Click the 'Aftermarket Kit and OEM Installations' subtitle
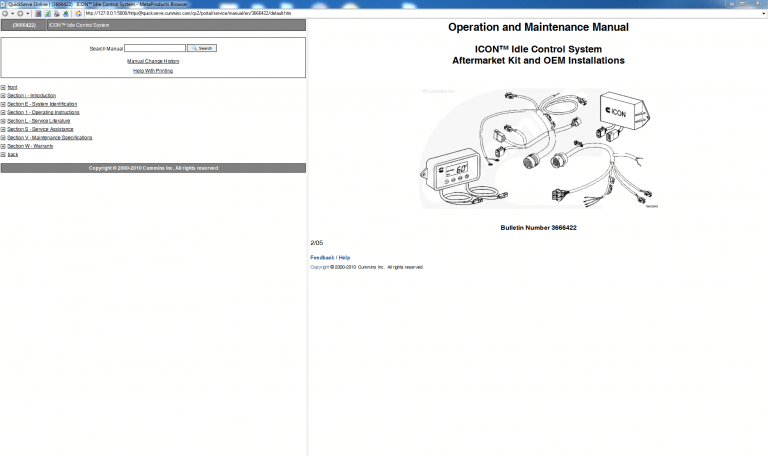Screen dimensions: 768x456 tap(538, 61)
